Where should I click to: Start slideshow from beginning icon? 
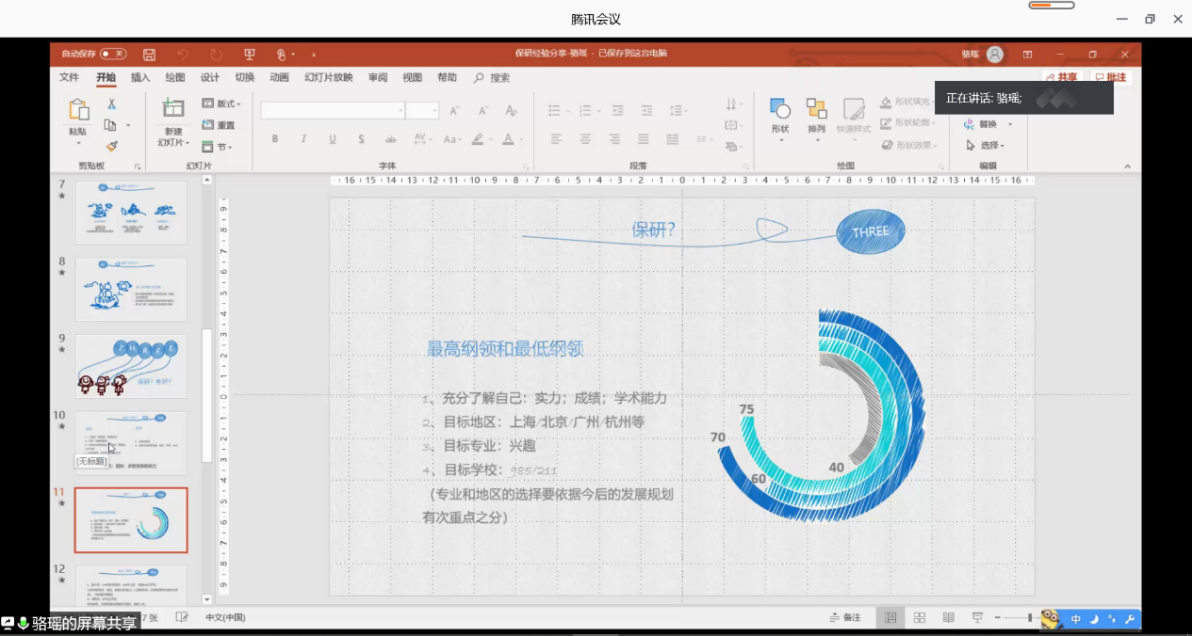pos(249,54)
